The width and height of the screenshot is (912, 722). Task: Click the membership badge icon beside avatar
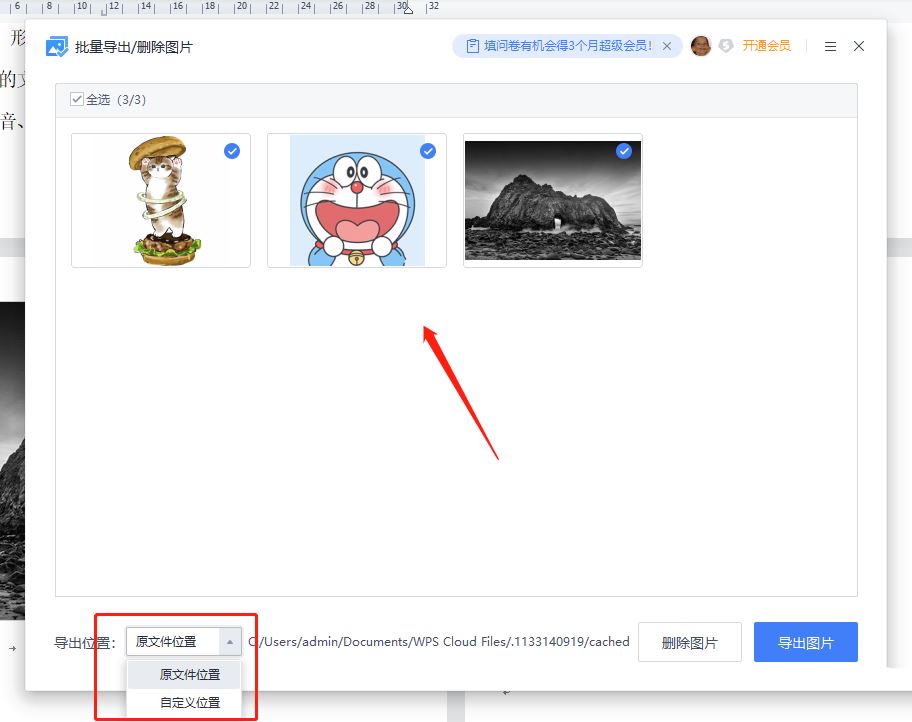725,46
